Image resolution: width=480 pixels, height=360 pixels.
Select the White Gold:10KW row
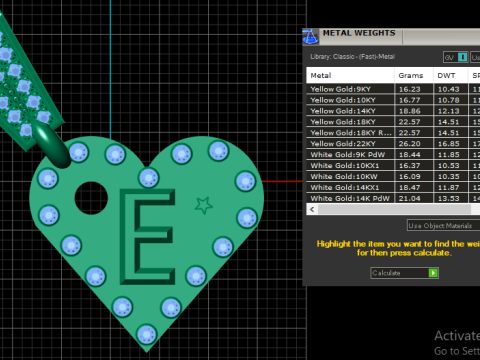[x=393, y=177]
